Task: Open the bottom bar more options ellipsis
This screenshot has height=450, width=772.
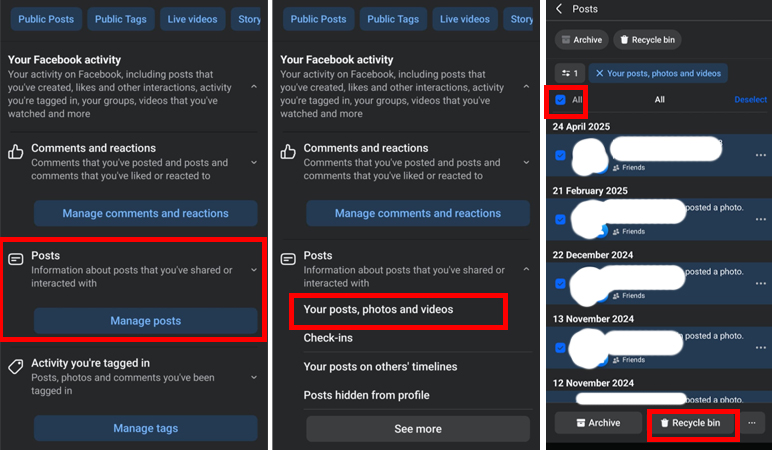Action: pos(752,423)
